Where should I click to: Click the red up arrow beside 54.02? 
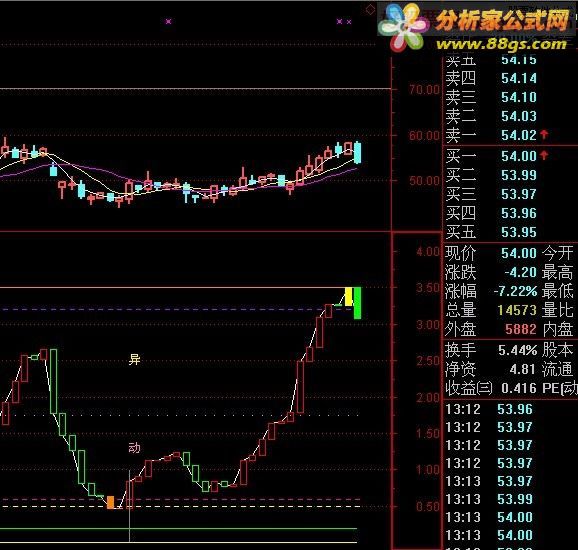(544, 135)
